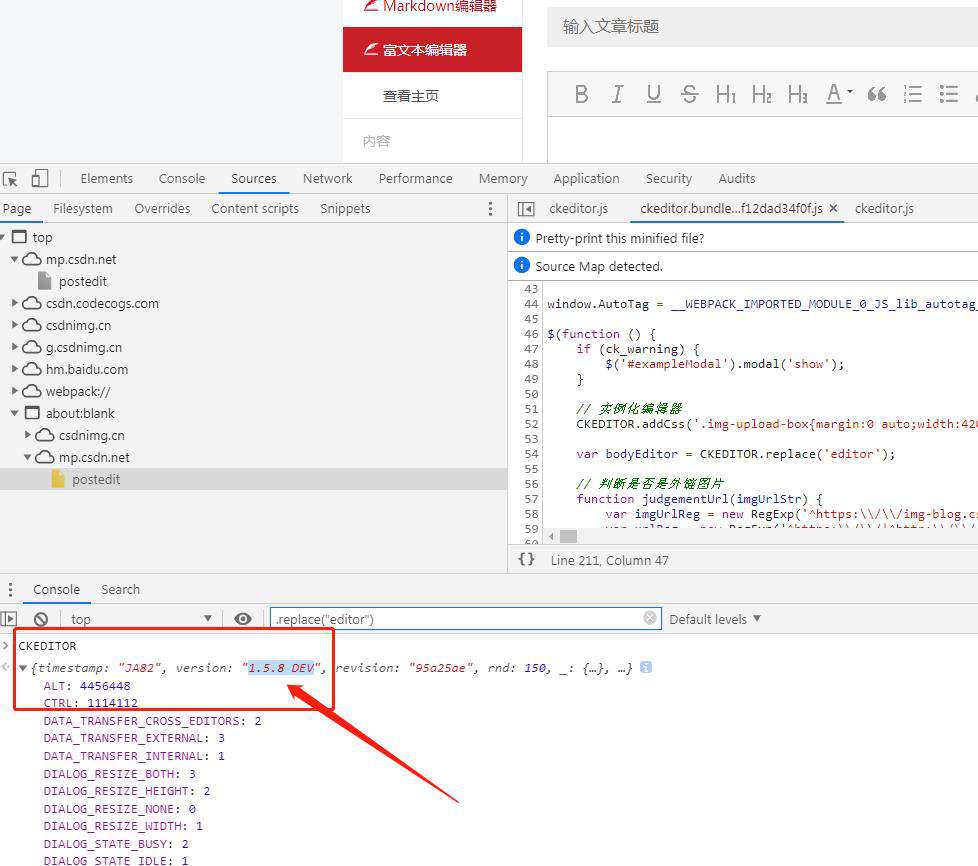Close ckeditor.bundle file tab
Image resolution: width=978 pixels, height=866 pixels.
833,208
